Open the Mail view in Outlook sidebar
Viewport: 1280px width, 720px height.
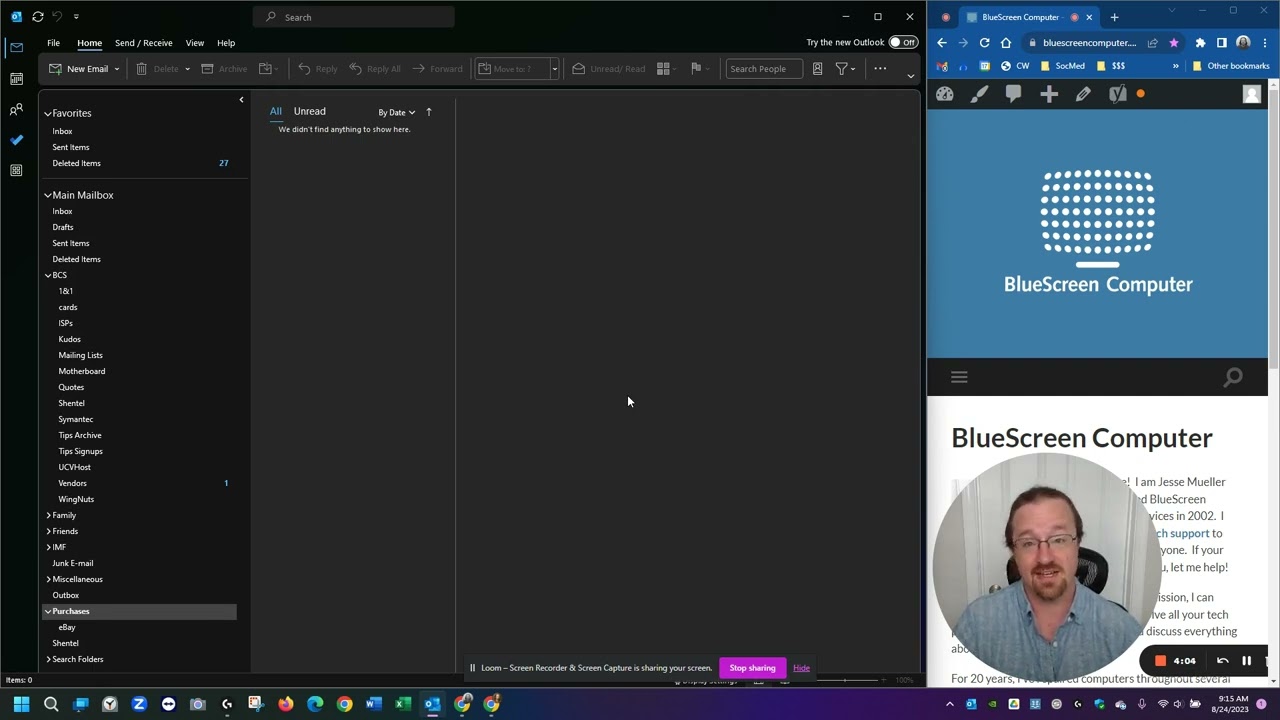point(16,48)
